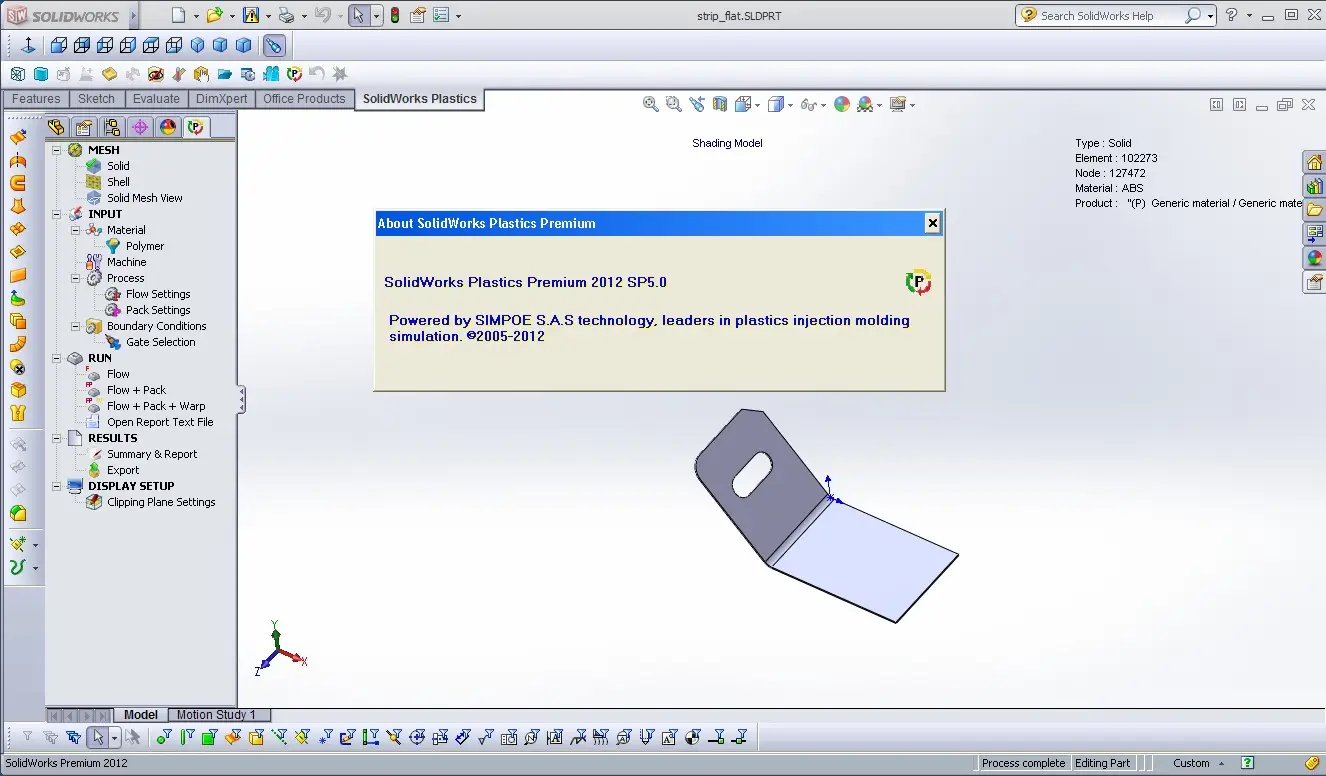
Task: Open the PropertyManager panel tab
Action: [x=84, y=127]
